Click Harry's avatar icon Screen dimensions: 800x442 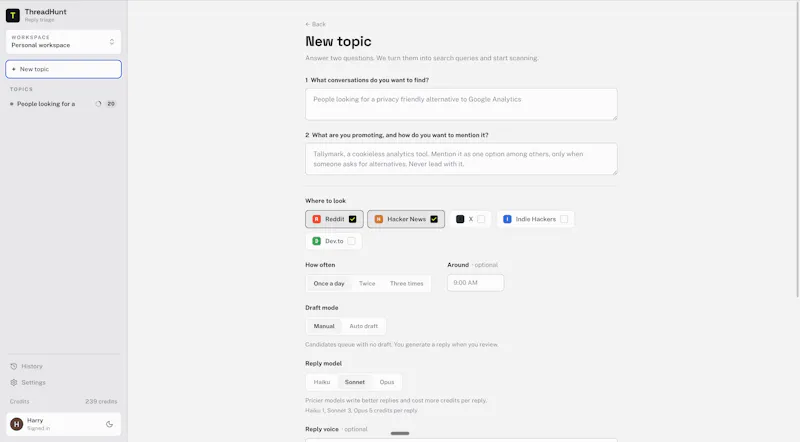17,424
